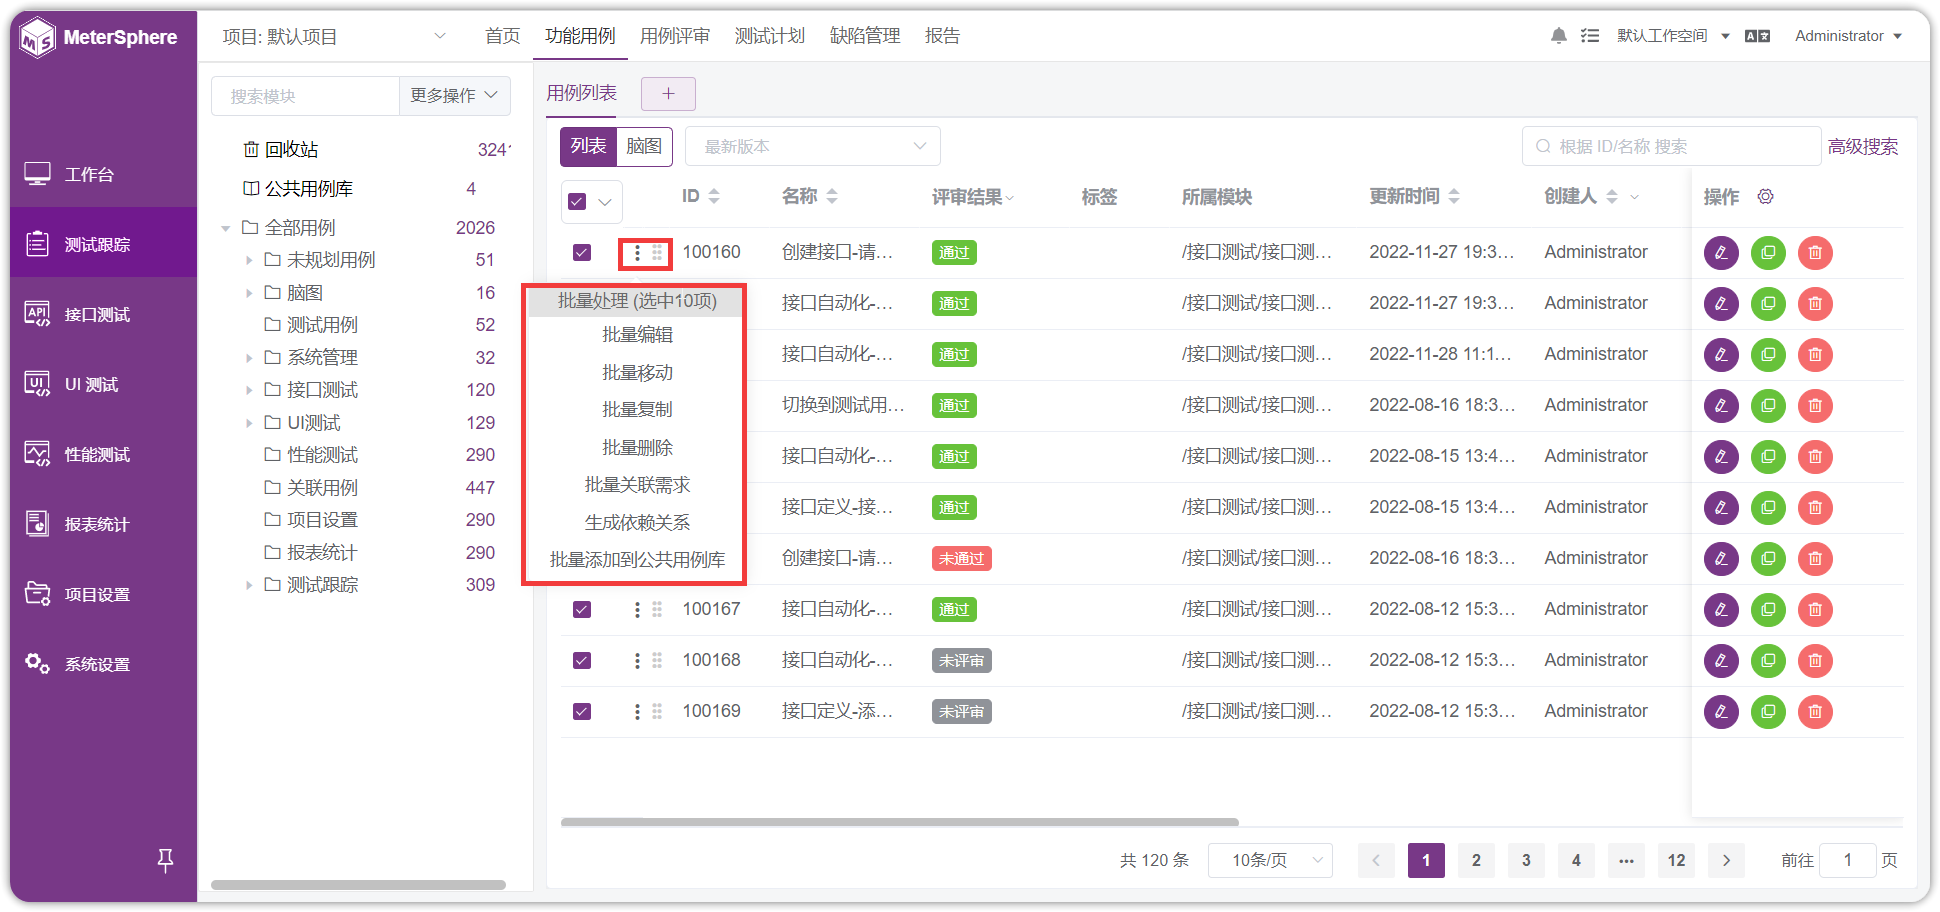Image resolution: width=1940 pixels, height=912 pixels.
Task: Open the 默认工作空间 workspace dropdown
Action: point(1673,36)
